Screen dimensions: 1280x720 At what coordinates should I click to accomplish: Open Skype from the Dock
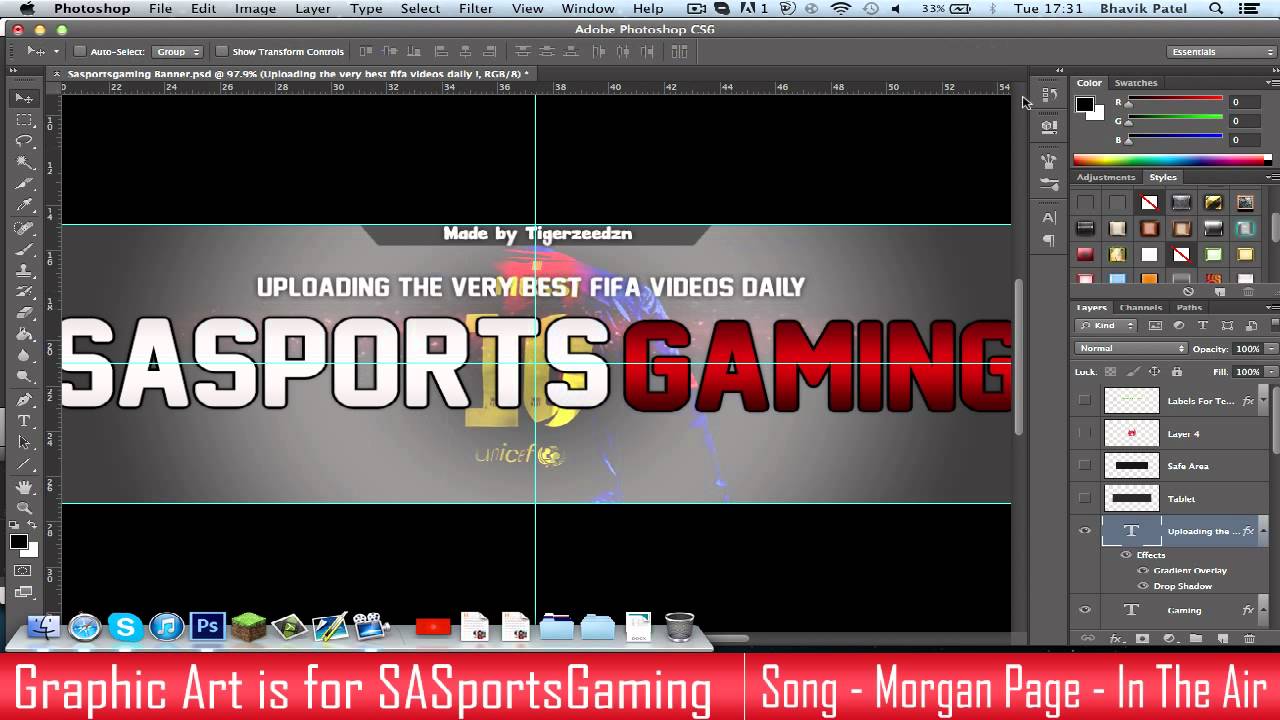click(125, 627)
